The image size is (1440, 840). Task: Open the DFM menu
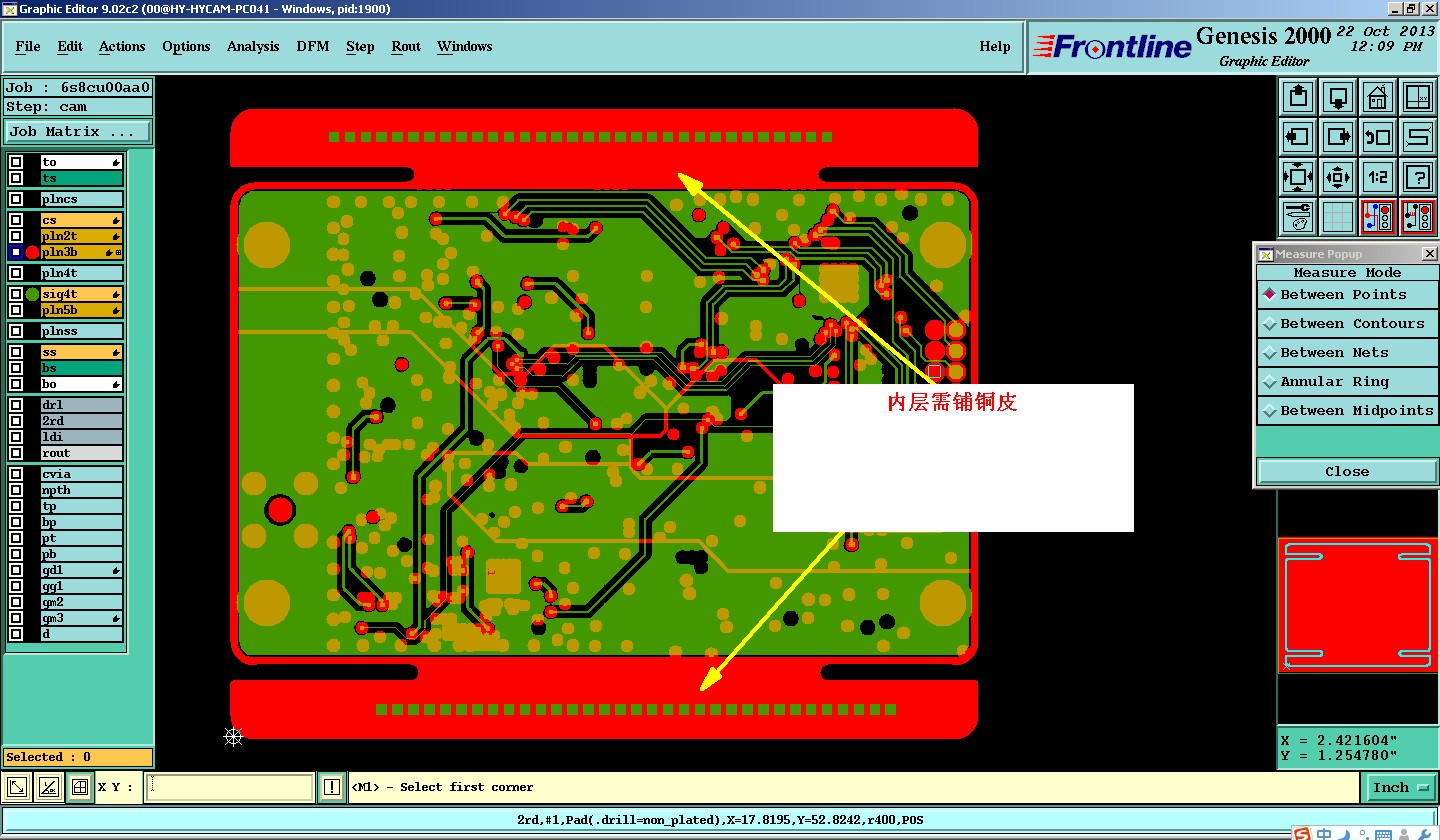313,47
